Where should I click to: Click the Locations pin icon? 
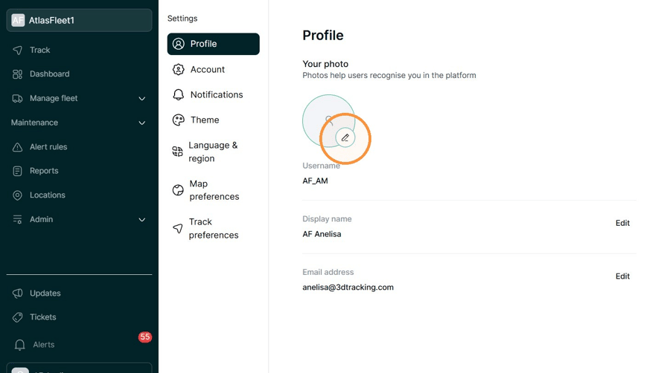coord(18,195)
